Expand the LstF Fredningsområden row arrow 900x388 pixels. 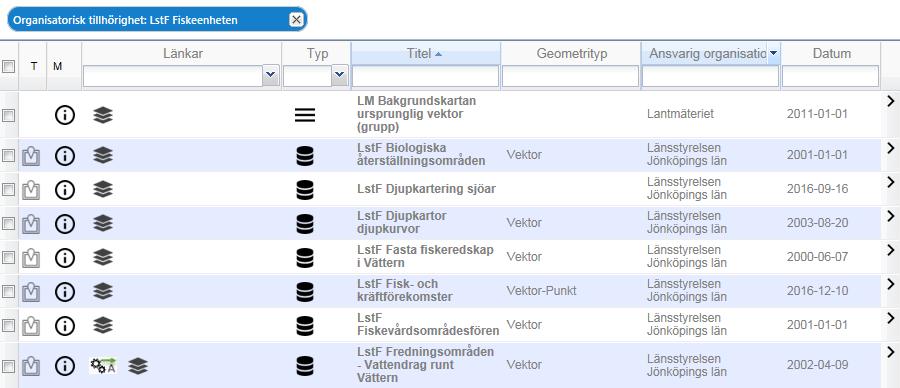point(891,352)
